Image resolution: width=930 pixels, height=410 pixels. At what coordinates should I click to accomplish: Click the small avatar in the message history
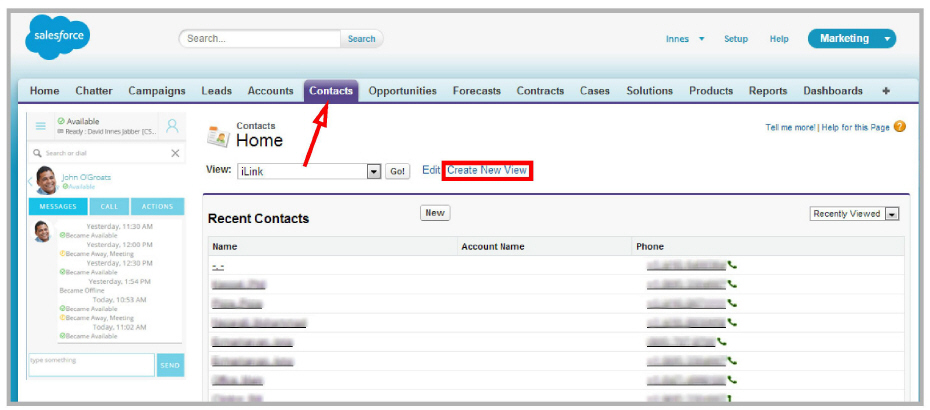[x=42, y=231]
